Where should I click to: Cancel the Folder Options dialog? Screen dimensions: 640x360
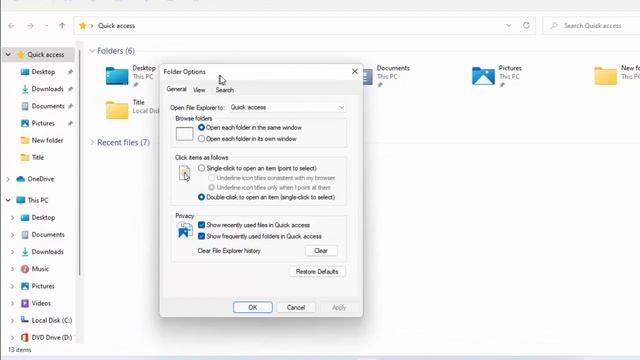pos(296,307)
